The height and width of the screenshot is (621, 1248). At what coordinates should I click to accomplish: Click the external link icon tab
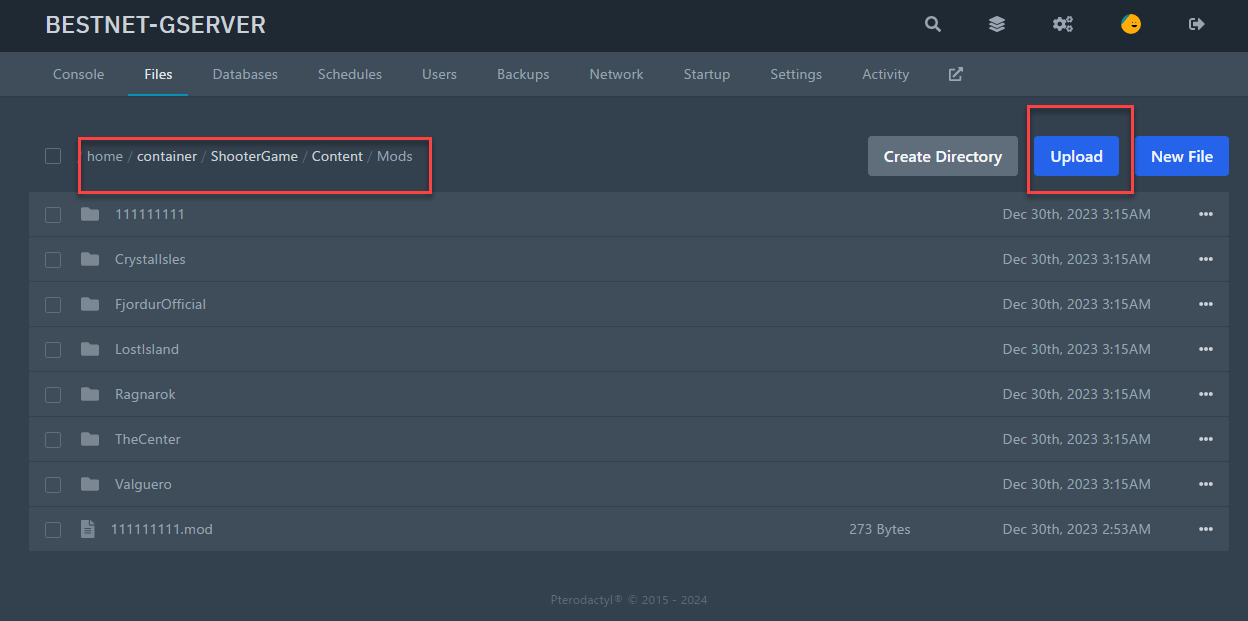[x=955, y=74]
